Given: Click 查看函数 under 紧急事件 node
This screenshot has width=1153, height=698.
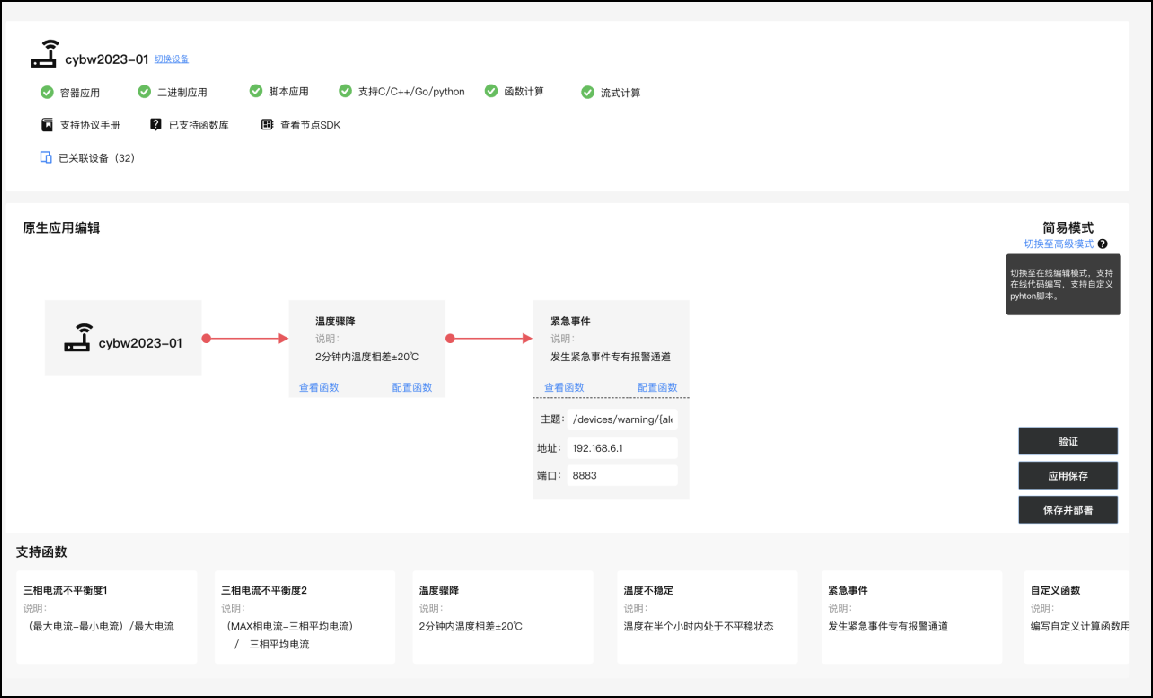Looking at the screenshot, I should pyautogui.click(x=564, y=388).
